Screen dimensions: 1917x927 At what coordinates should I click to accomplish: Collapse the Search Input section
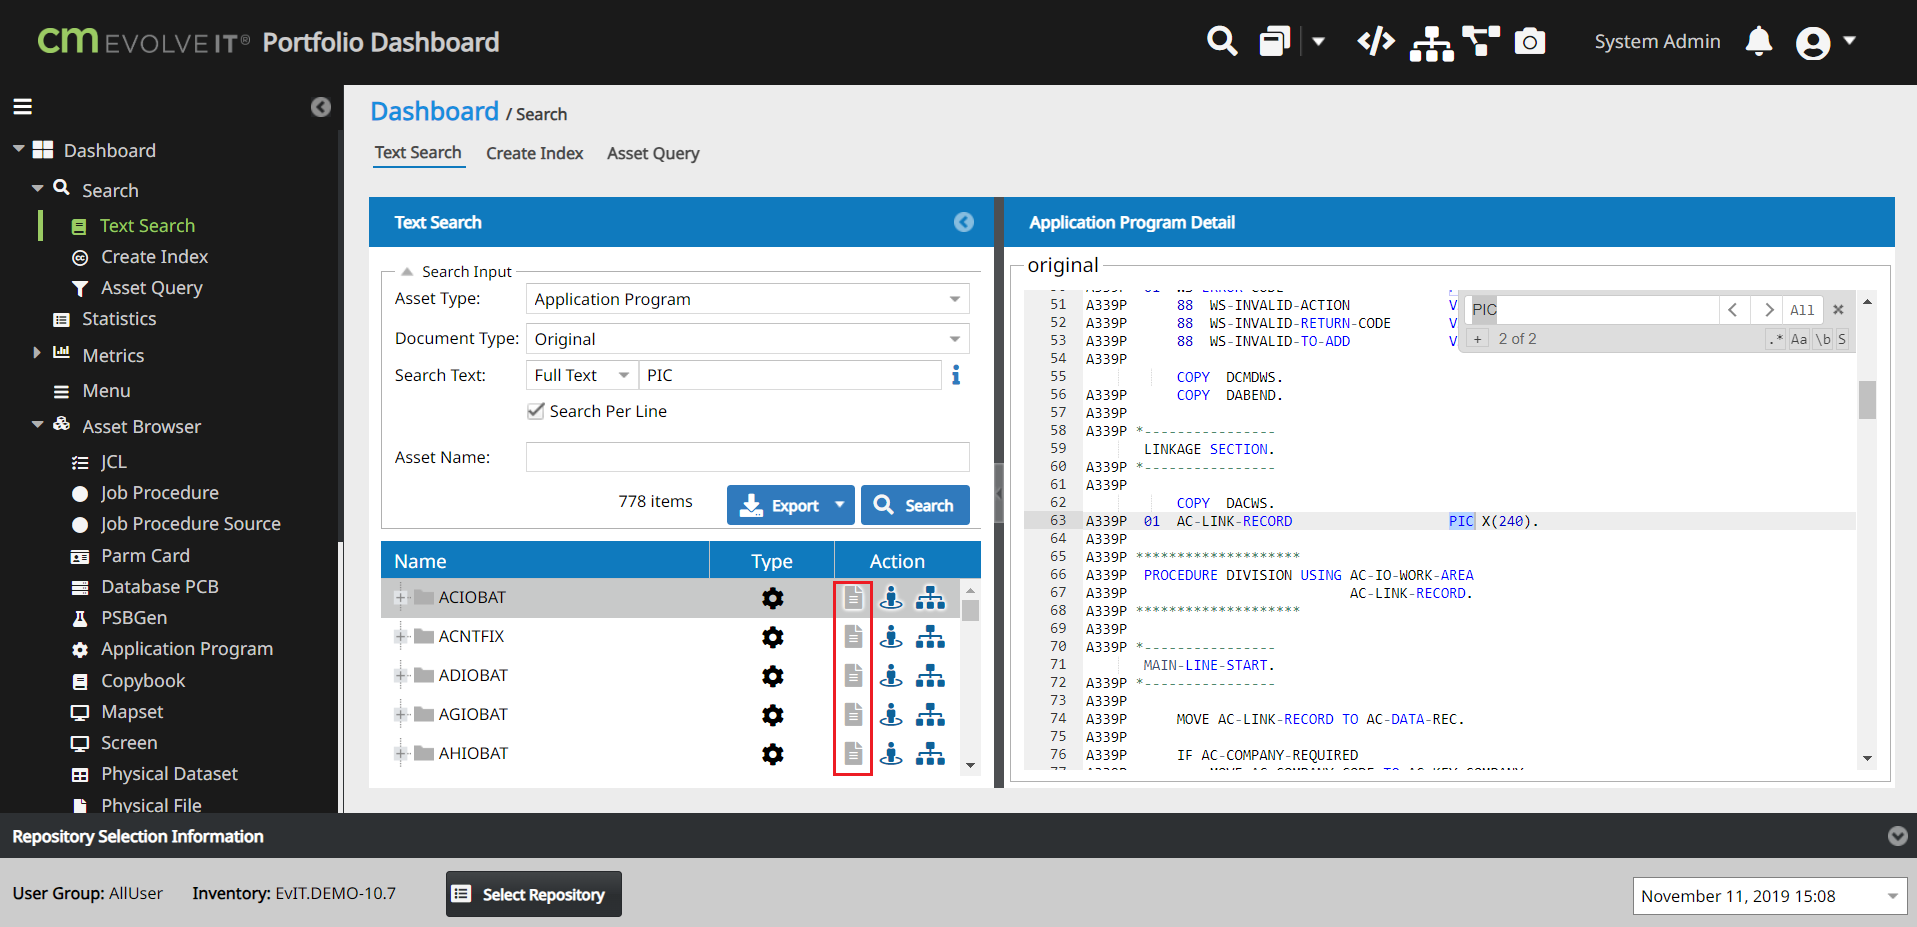(408, 271)
